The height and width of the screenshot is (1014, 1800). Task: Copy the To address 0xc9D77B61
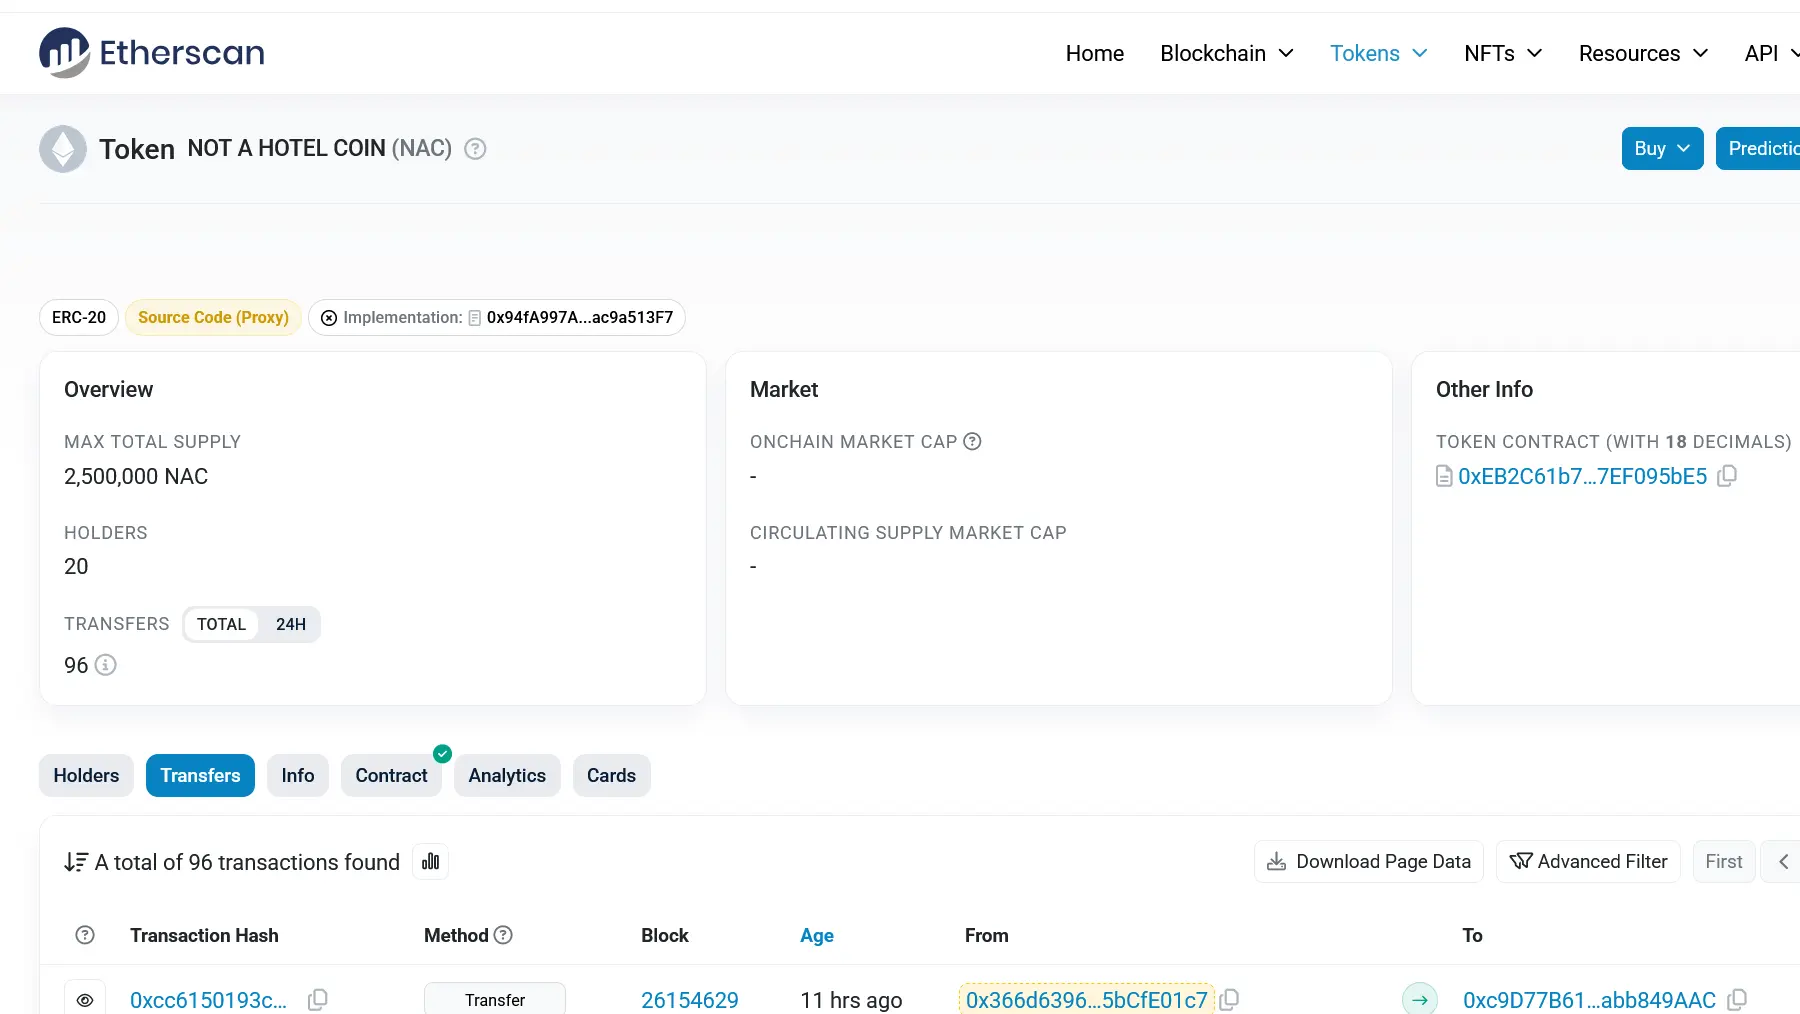click(1738, 1000)
